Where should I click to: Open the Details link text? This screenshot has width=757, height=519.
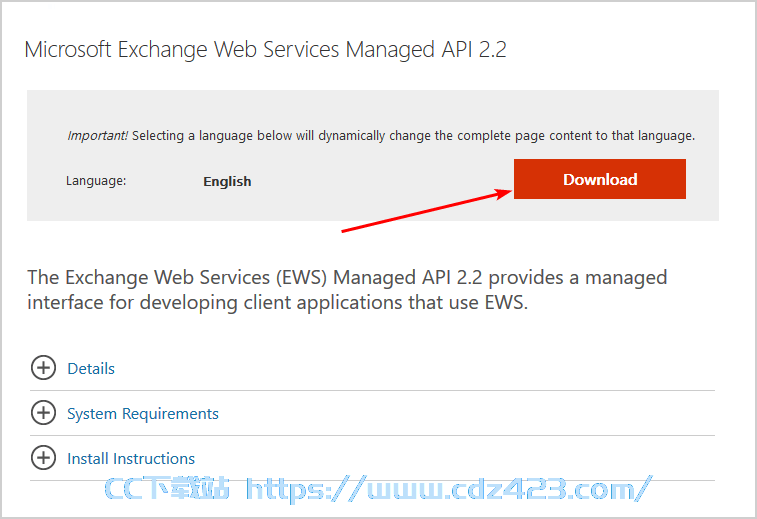pyautogui.click(x=91, y=368)
